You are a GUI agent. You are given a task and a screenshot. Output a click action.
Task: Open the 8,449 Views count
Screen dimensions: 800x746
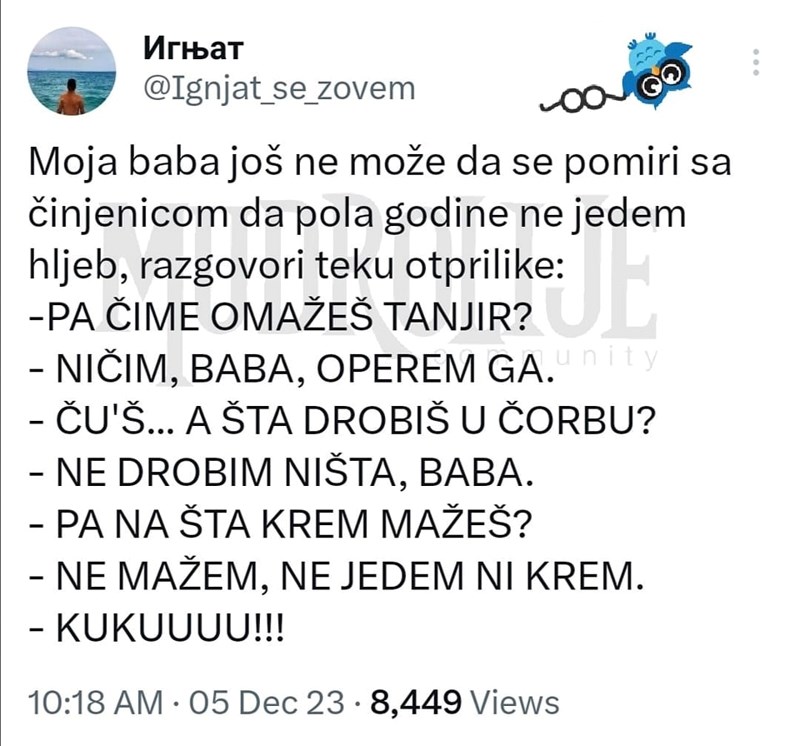464,702
